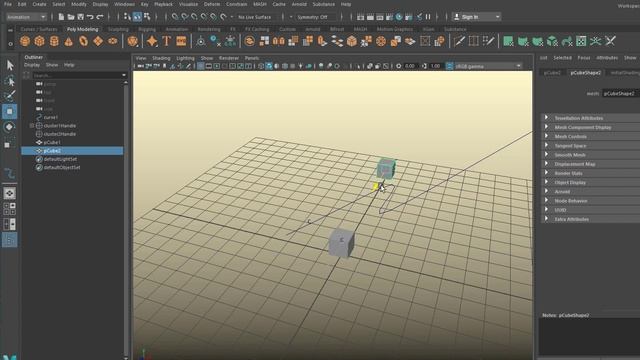Create a polygon torus from shelf
The height and width of the screenshot is (360, 640).
(83, 41)
